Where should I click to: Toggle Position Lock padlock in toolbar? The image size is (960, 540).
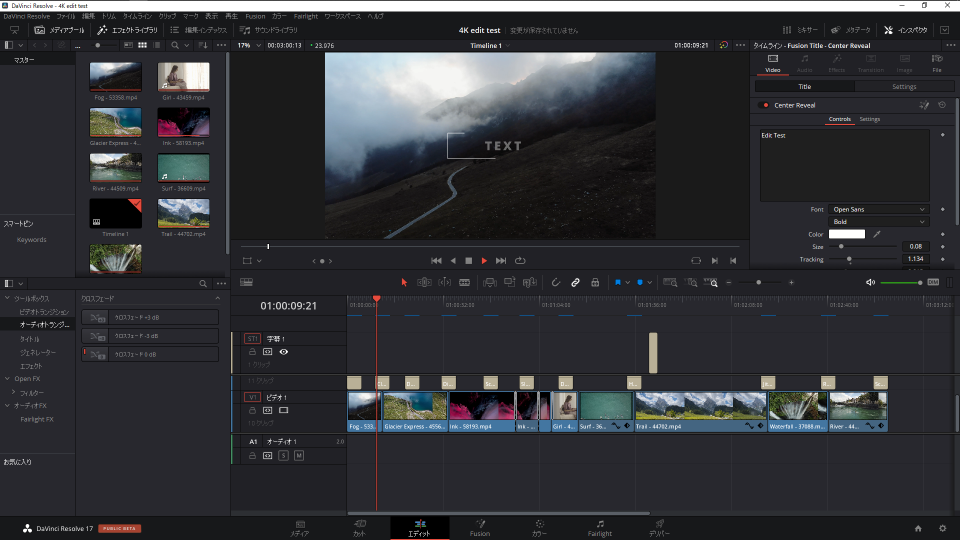pyautogui.click(x=595, y=282)
